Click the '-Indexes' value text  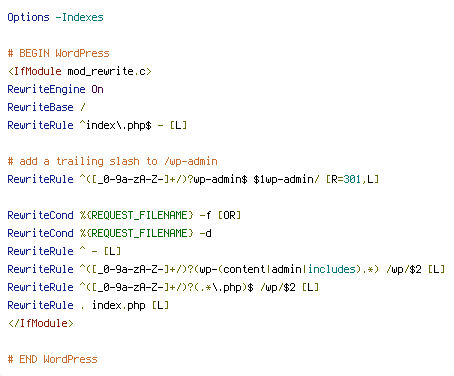point(80,17)
